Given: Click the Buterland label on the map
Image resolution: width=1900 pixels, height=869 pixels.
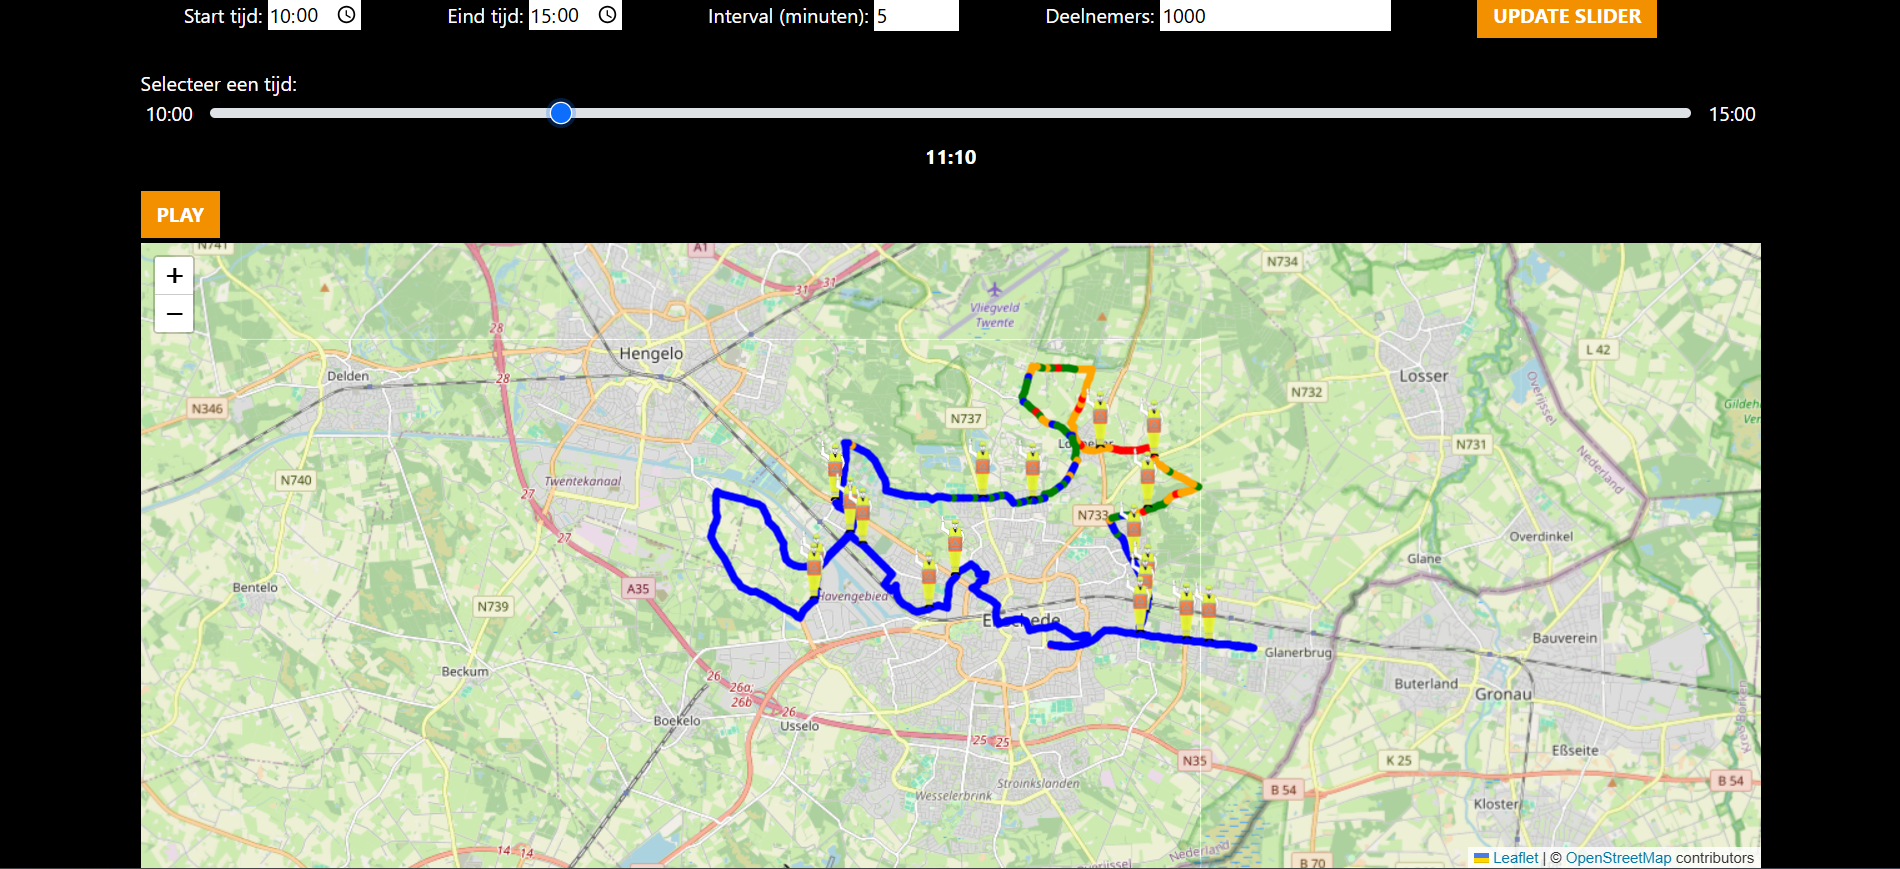Looking at the screenshot, I should (x=1426, y=684).
